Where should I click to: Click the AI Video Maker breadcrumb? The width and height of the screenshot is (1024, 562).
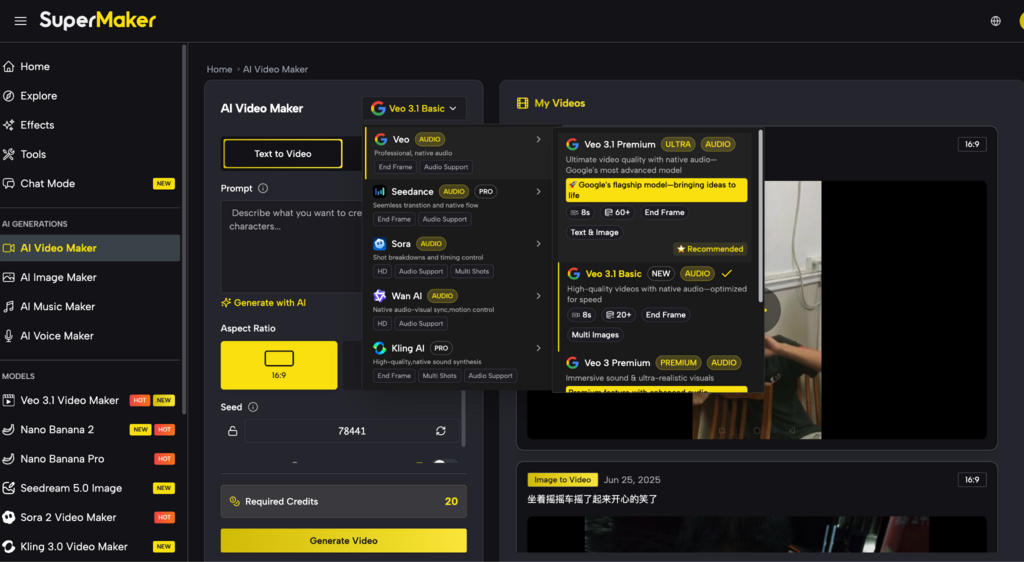point(276,69)
